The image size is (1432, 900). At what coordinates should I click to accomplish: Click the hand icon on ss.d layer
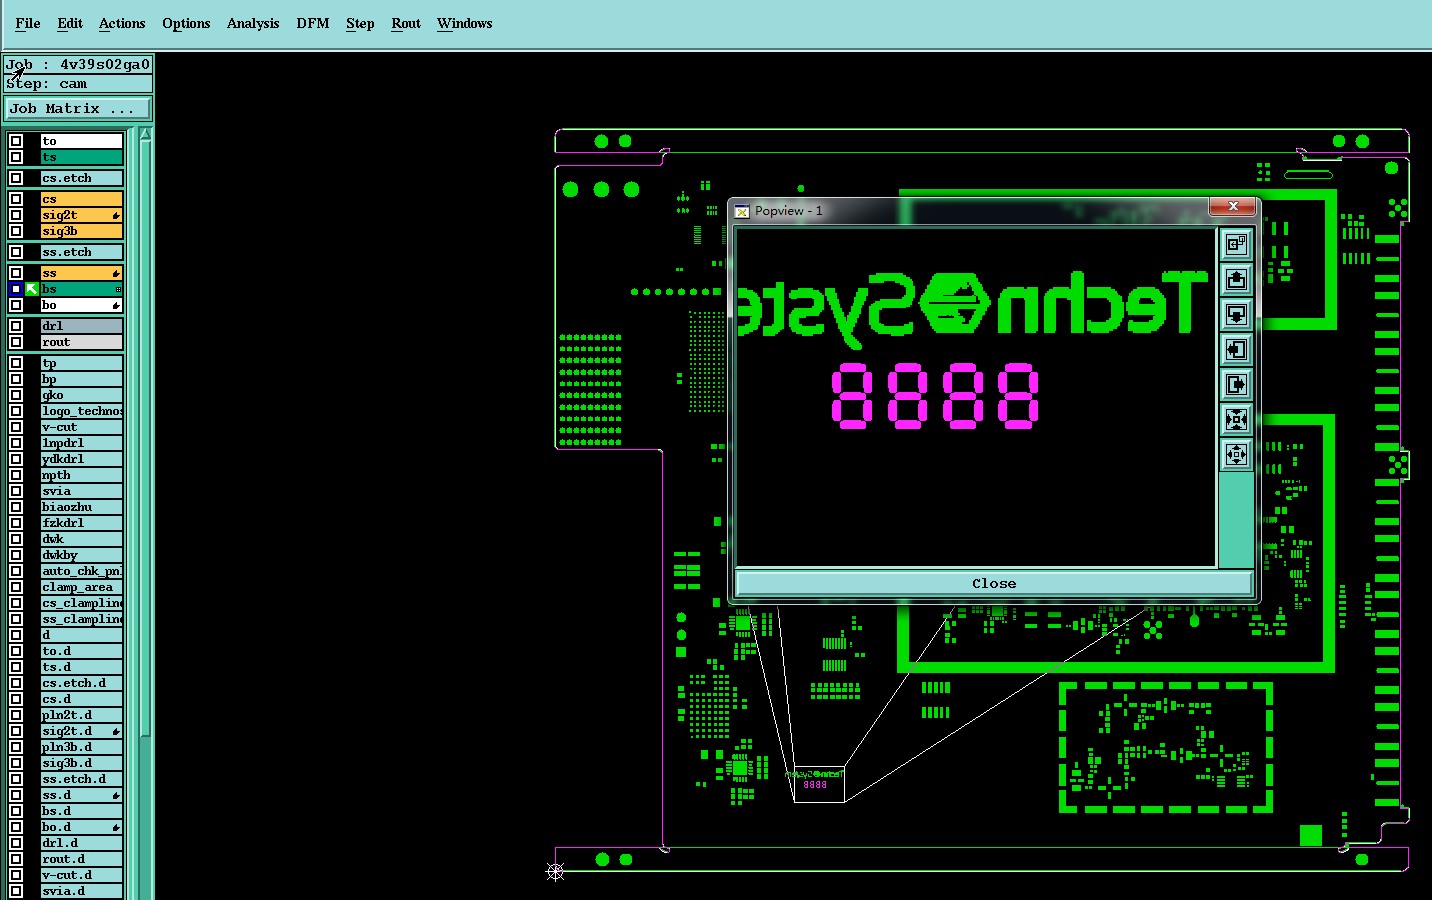tap(116, 795)
